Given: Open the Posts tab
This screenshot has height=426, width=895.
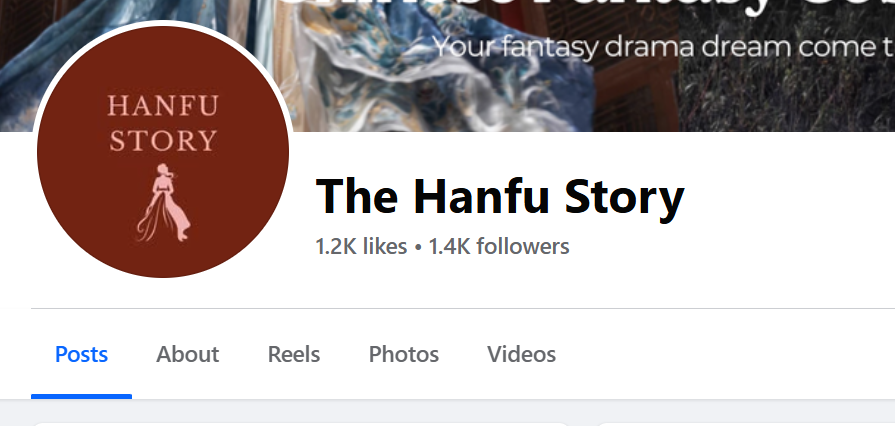Looking at the screenshot, I should coord(81,354).
